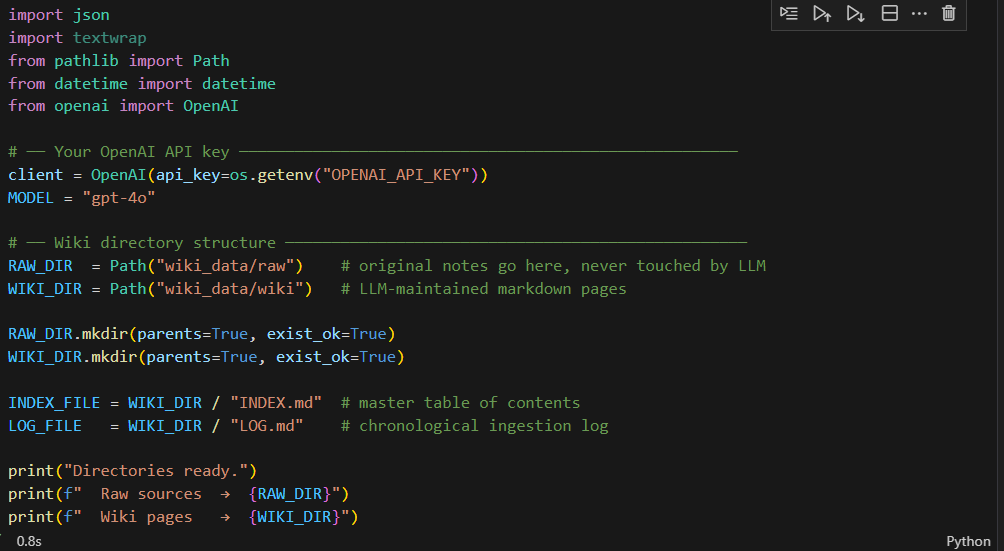Run this cell and cells below
1004x551 pixels.
click(855, 13)
